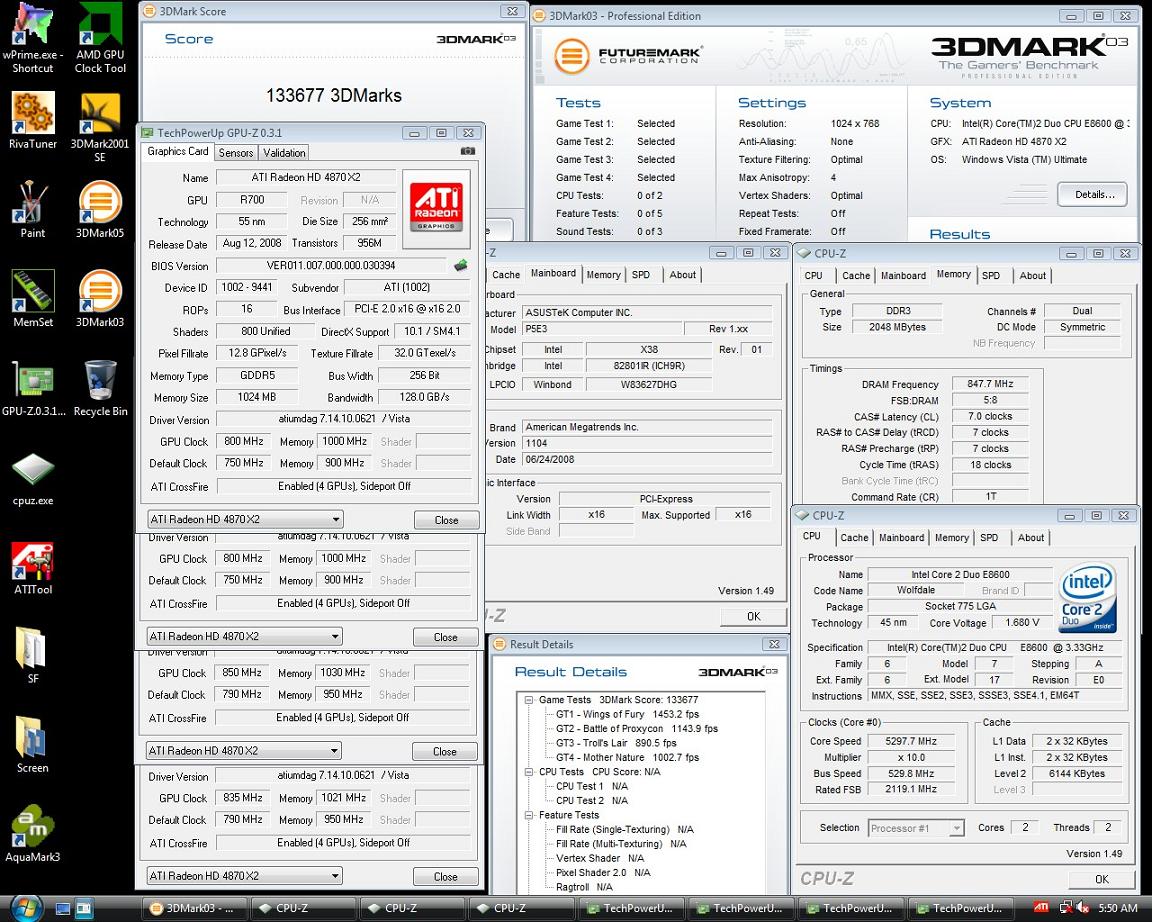1152x922 pixels.
Task: Open the Processor #1 selection dropdown in CPU-Z
Action: tap(915, 828)
